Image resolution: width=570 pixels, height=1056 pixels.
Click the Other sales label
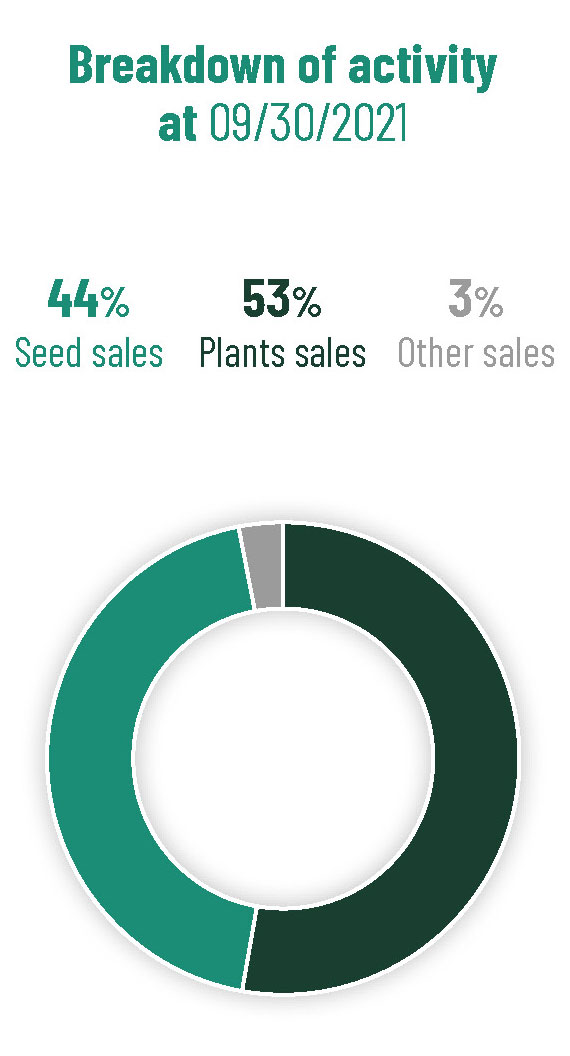point(476,353)
